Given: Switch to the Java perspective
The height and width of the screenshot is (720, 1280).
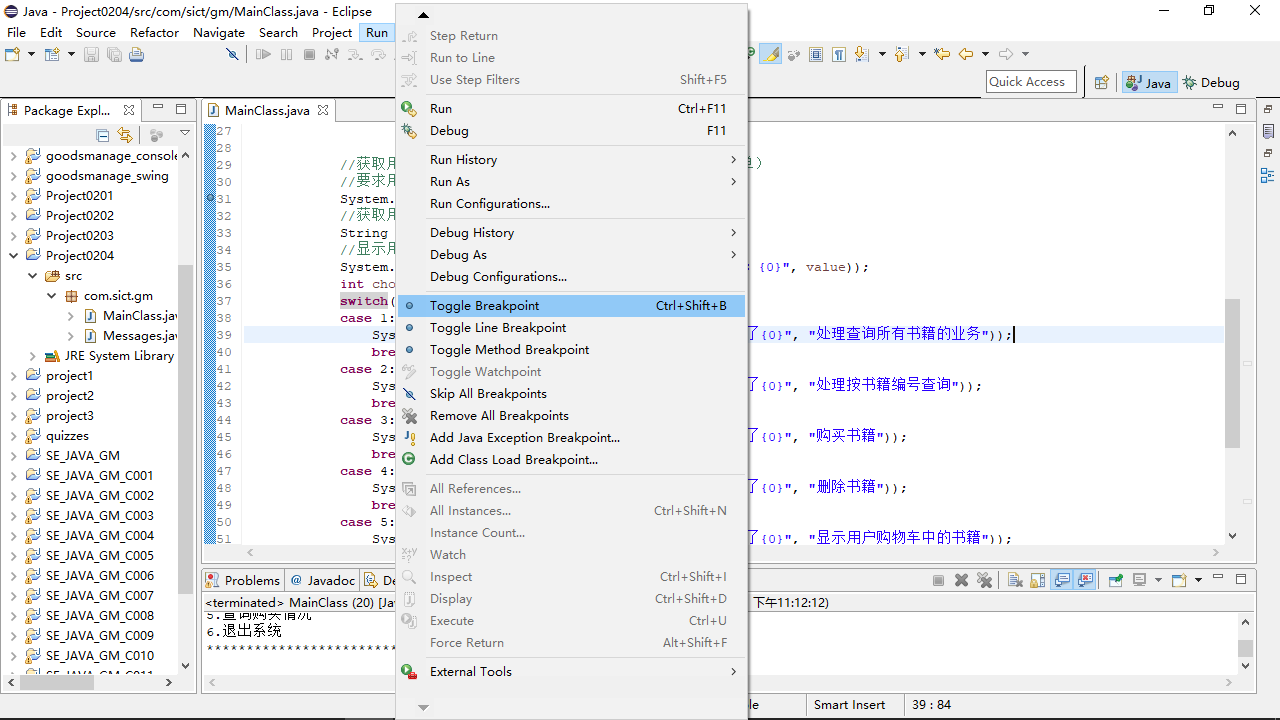Looking at the screenshot, I should [1149, 83].
